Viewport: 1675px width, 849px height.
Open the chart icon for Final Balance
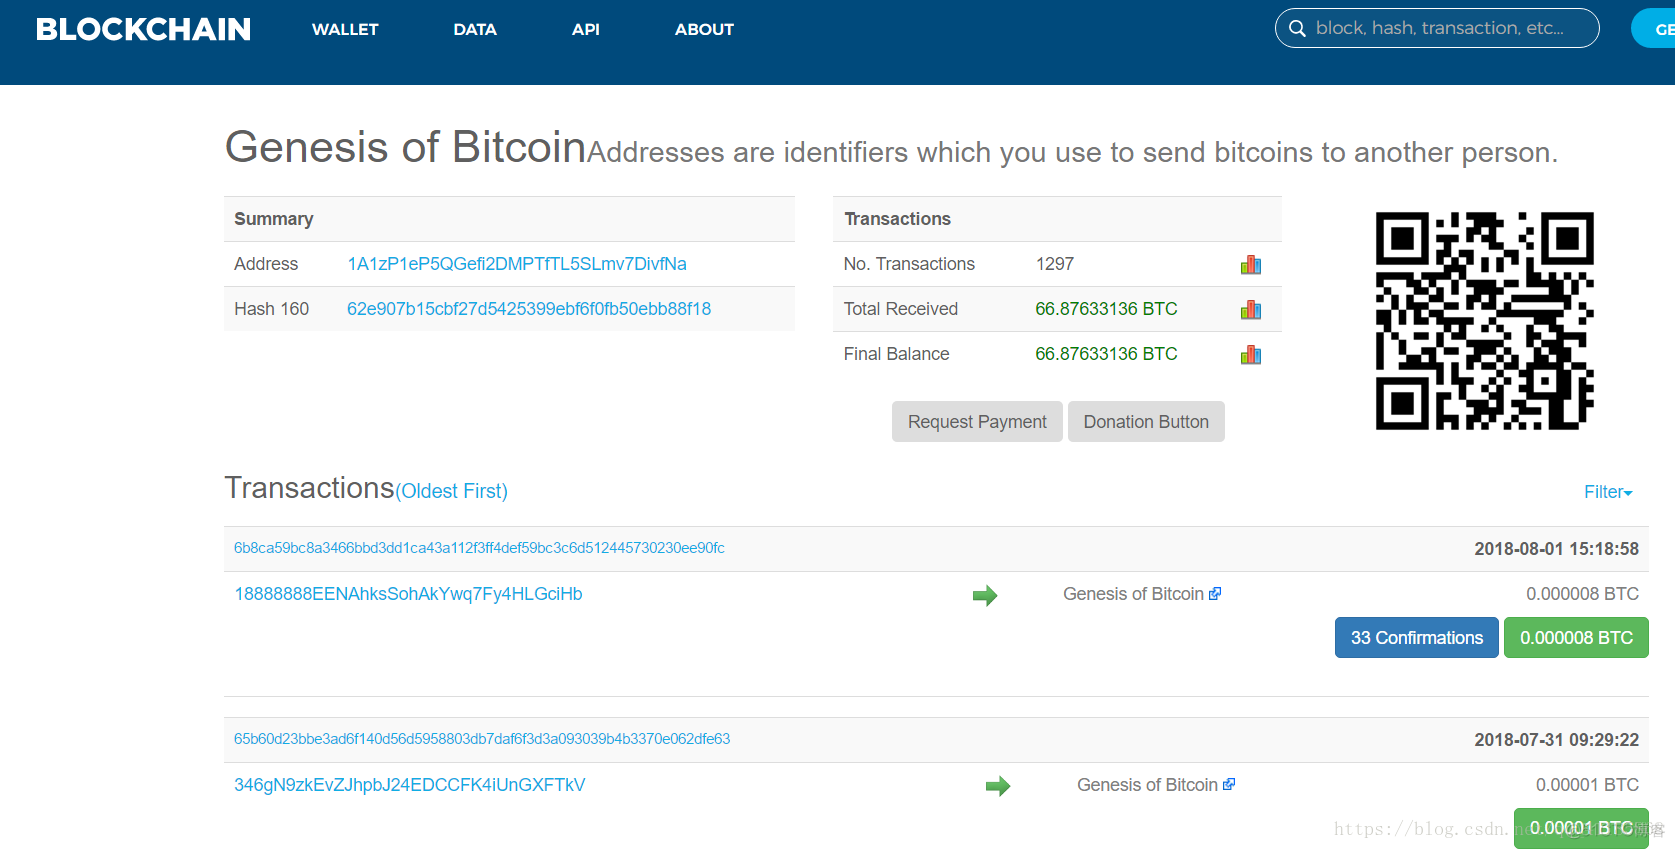(x=1250, y=355)
